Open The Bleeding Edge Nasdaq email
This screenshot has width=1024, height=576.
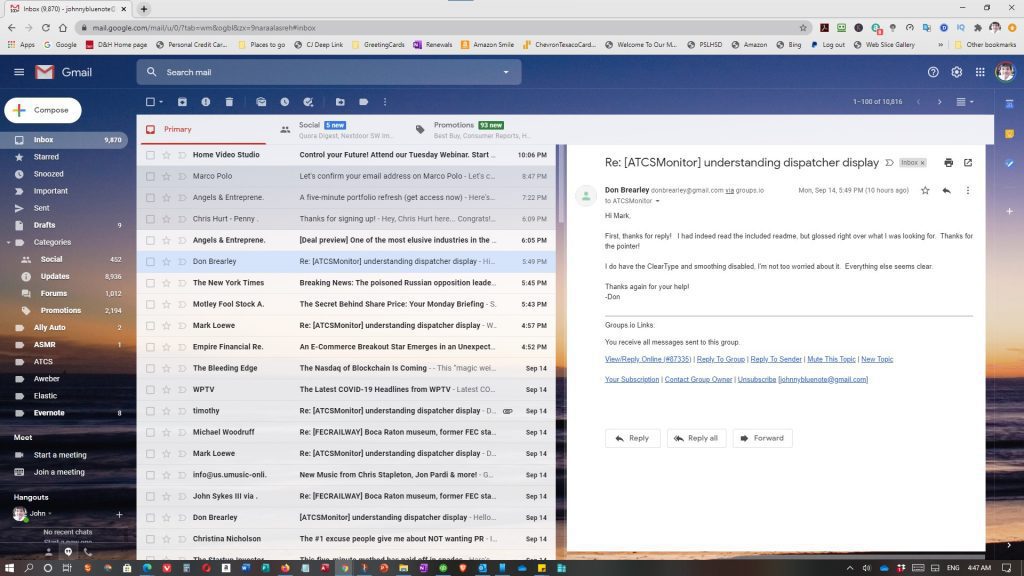tap(346, 368)
